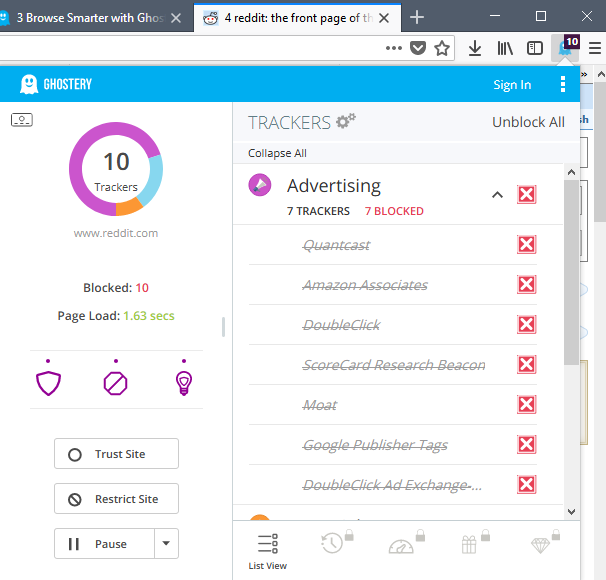The image size is (606, 580).
Task: Toggle the Quantcast tracker block checkbox
Action: pyautogui.click(x=526, y=245)
